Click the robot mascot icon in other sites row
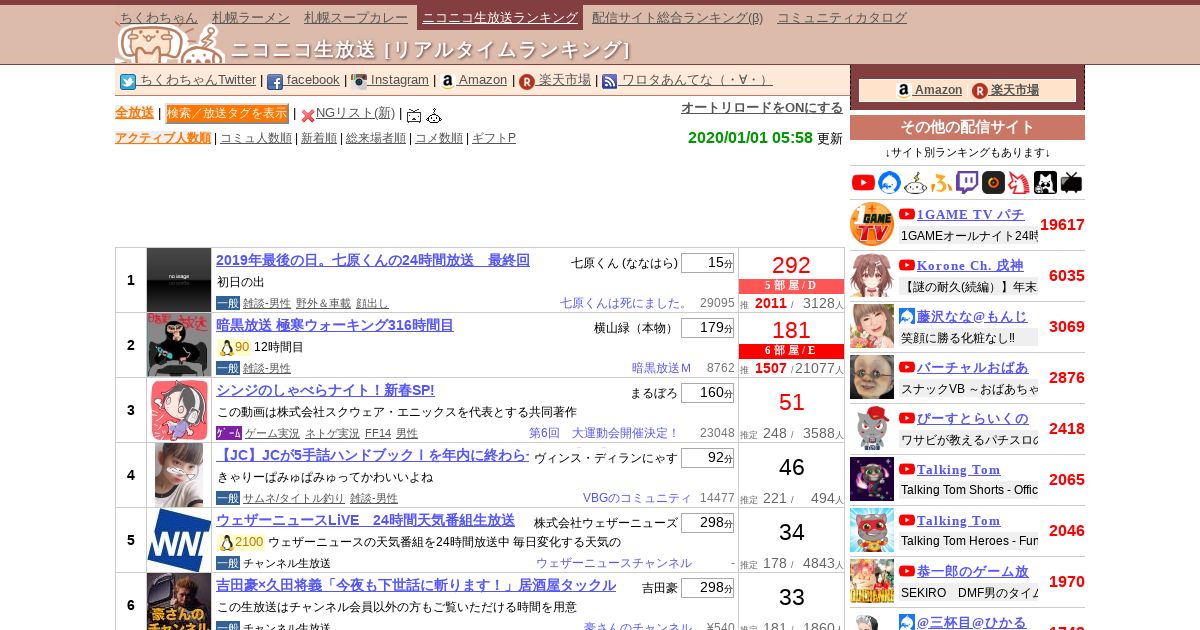Image resolution: width=1200 pixels, height=630 pixels. coord(915,182)
